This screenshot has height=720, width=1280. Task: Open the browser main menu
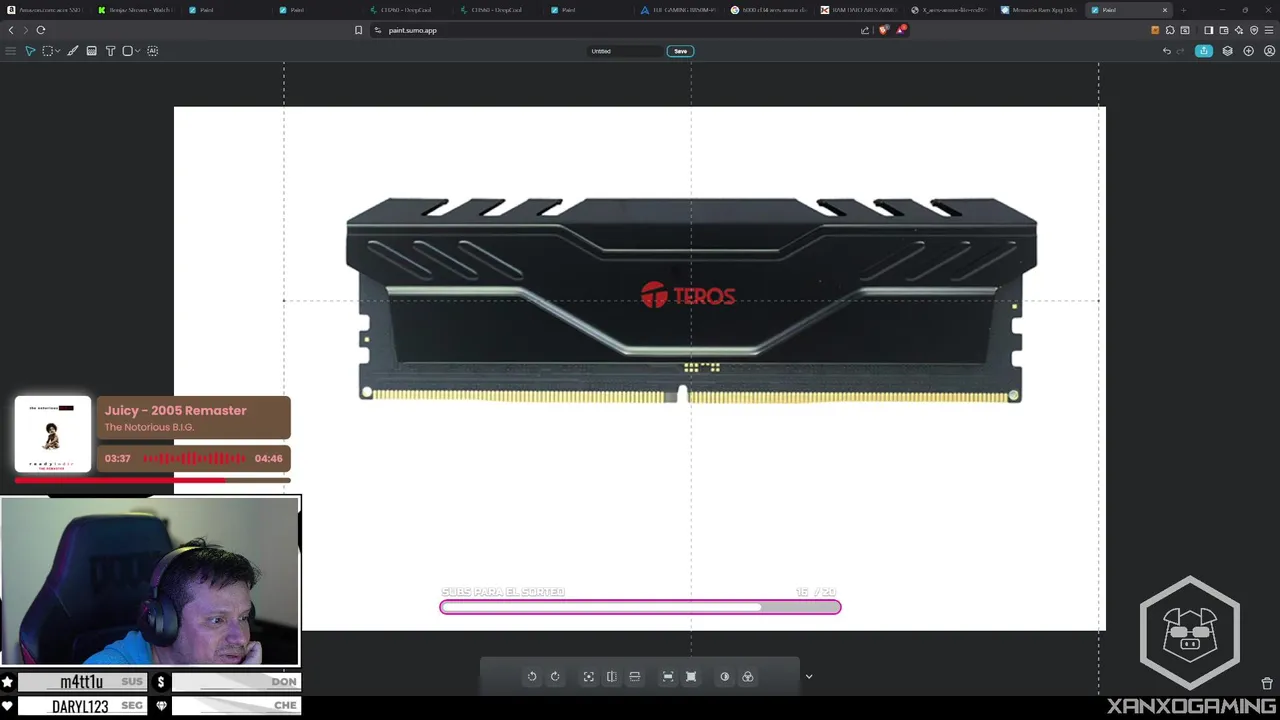coord(1269,30)
